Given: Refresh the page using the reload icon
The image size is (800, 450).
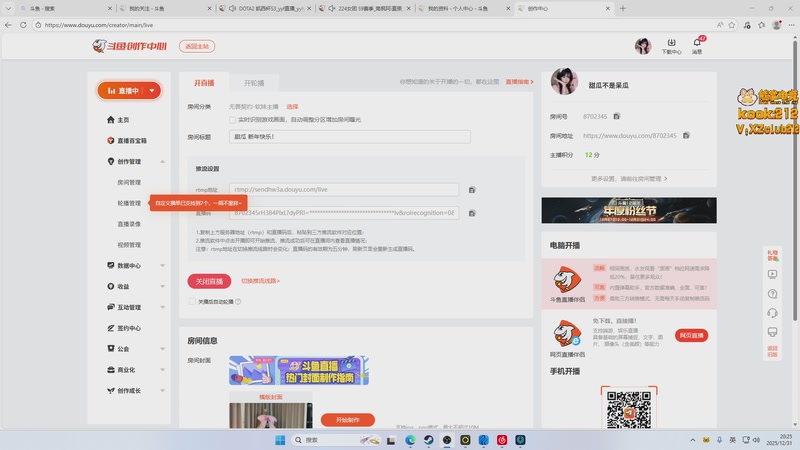Looking at the screenshot, I should coord(23,24).
